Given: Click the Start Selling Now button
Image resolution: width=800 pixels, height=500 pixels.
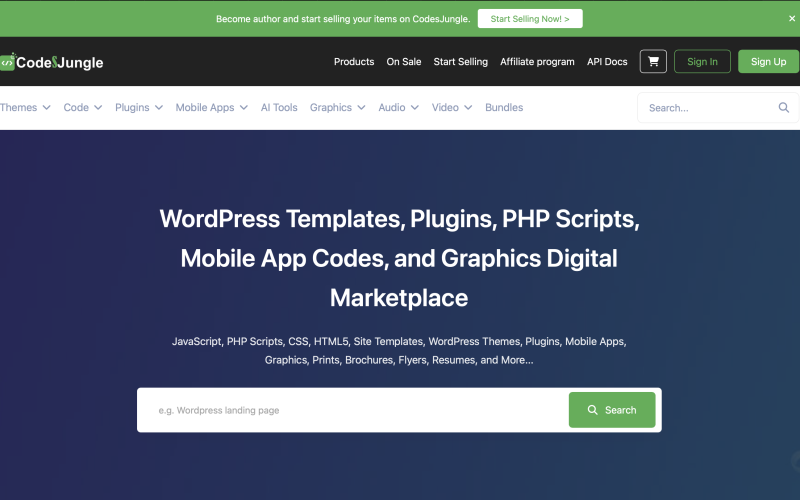Looking at the screenshot, I should (530, 19).
